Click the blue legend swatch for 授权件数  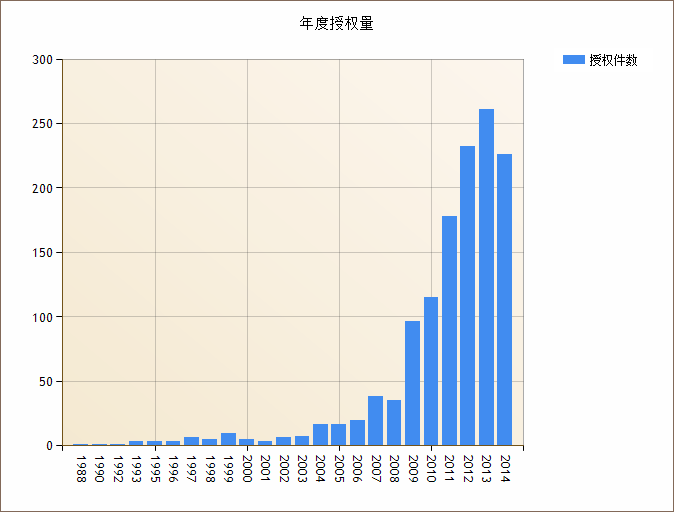573,60
